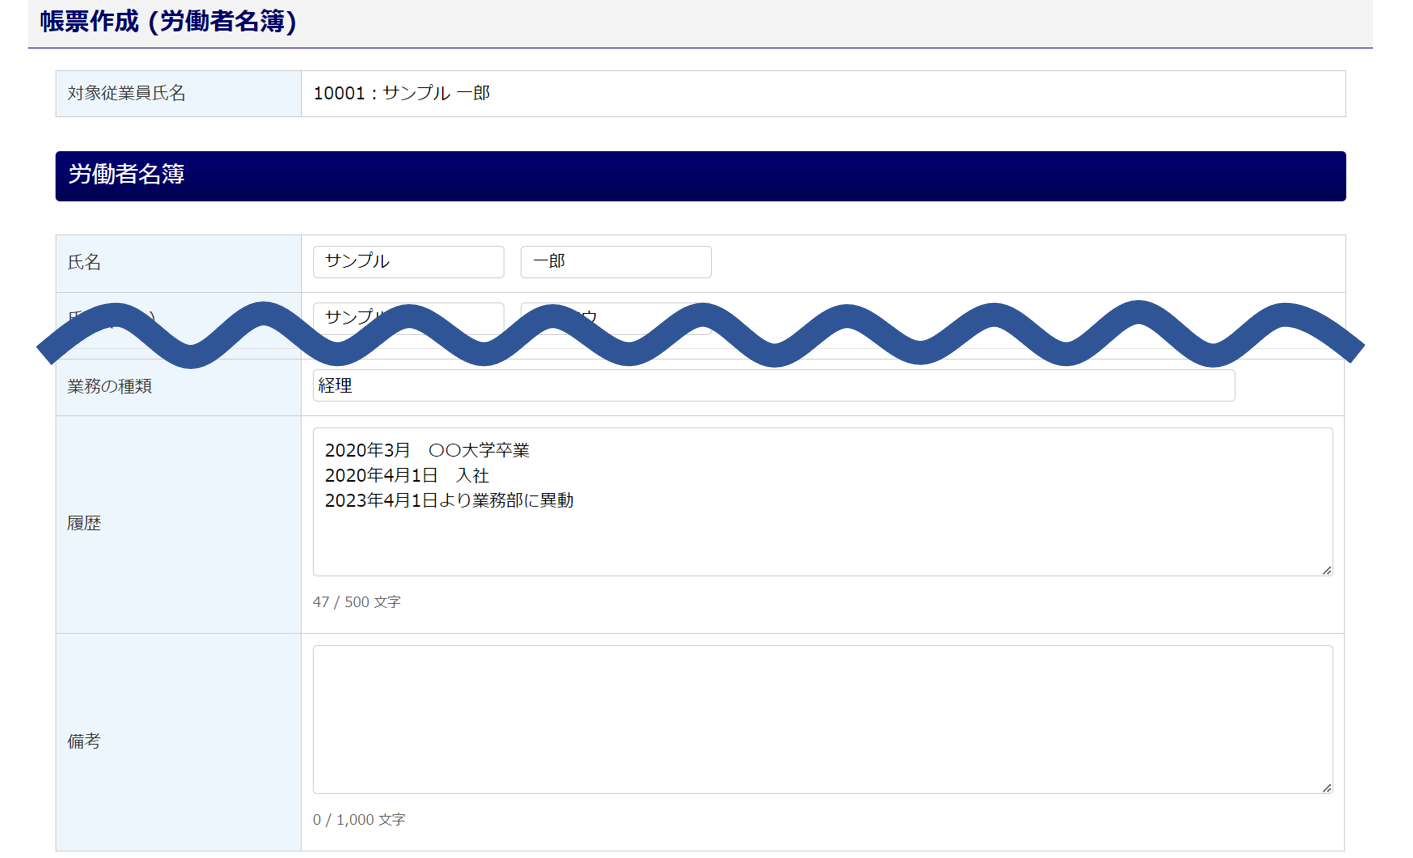1413x858 pixels.
Task: Place cursor on the 2020年4月1日 入社 line
Action: coord(407,476)
